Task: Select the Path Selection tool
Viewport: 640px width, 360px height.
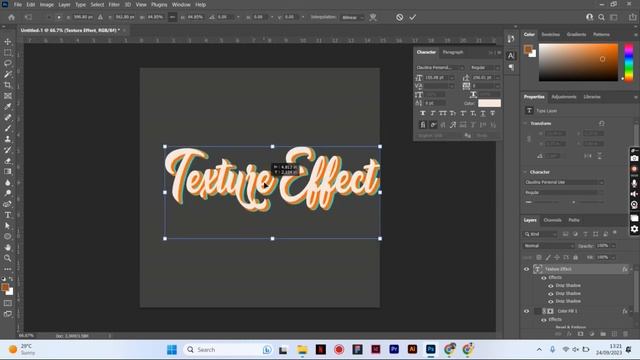Action: tap(8, 226)
